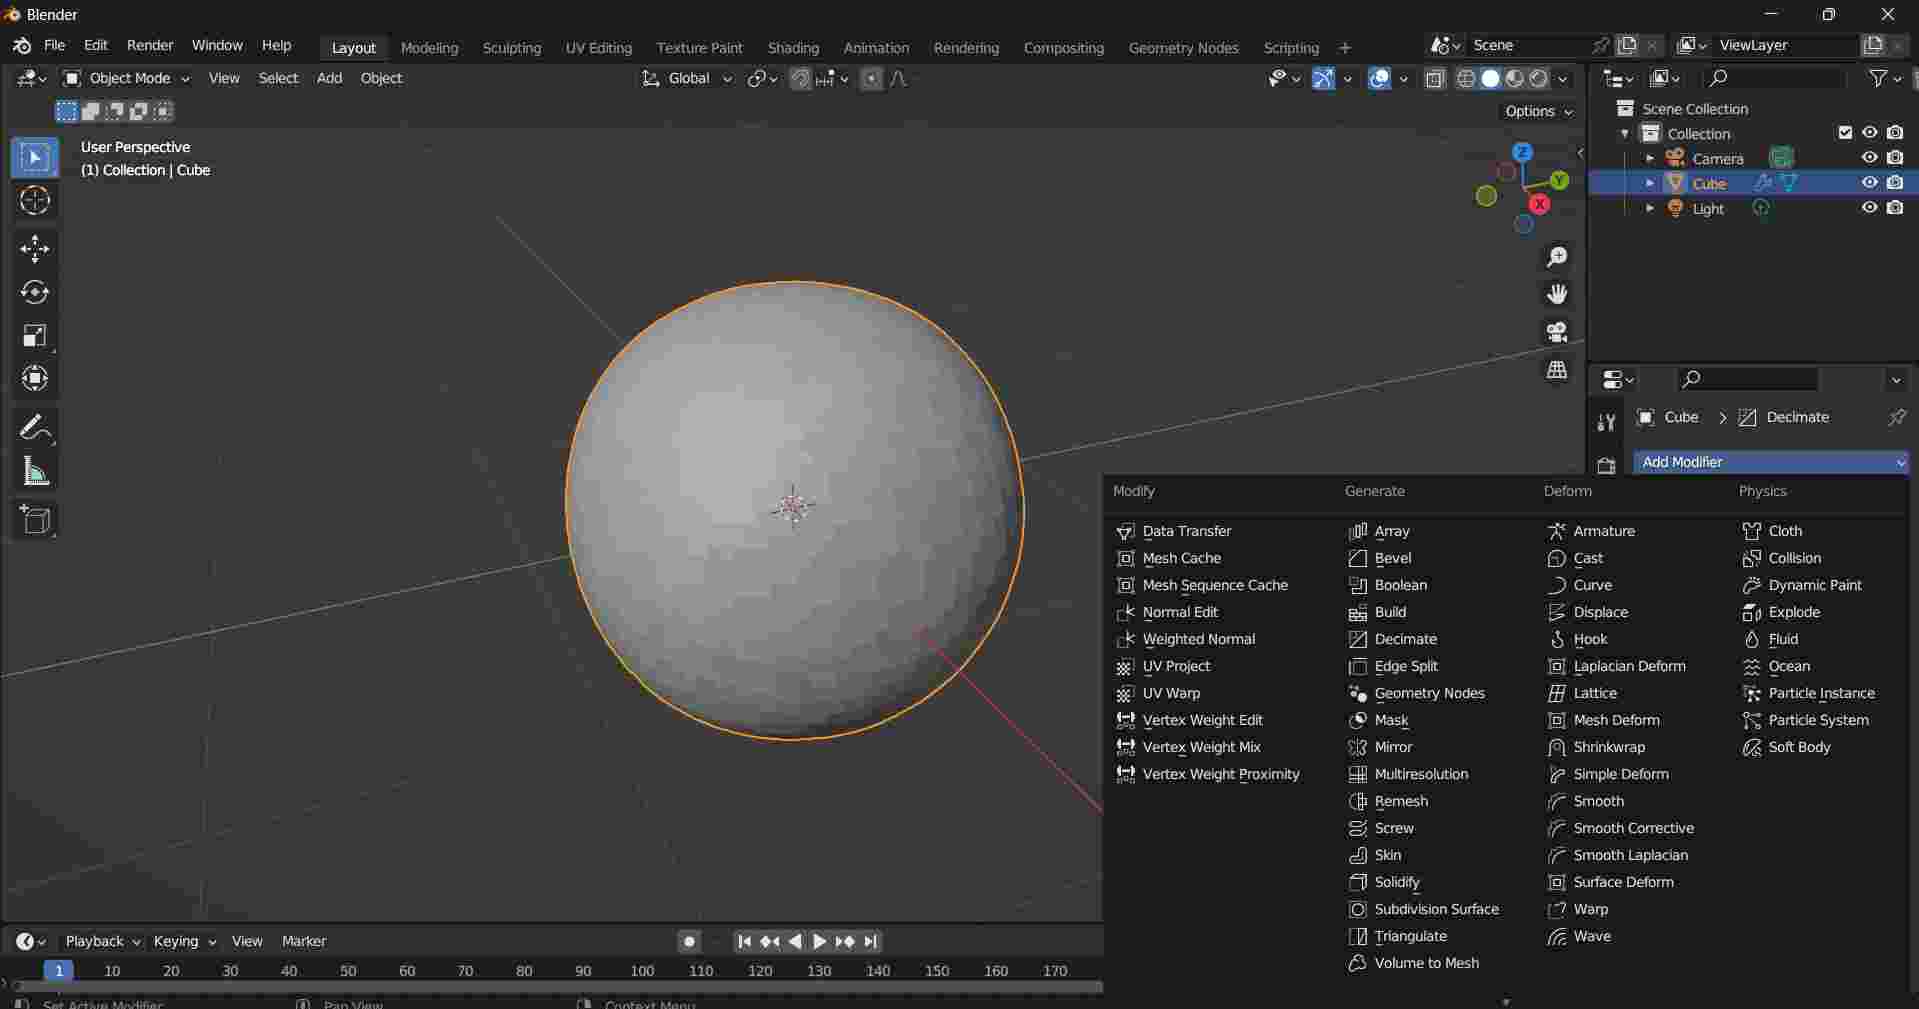Viewport: 1919px width, 1009px height.
Task: Hide Cube in viewport via eye icon
Action: coord(1869,183)
